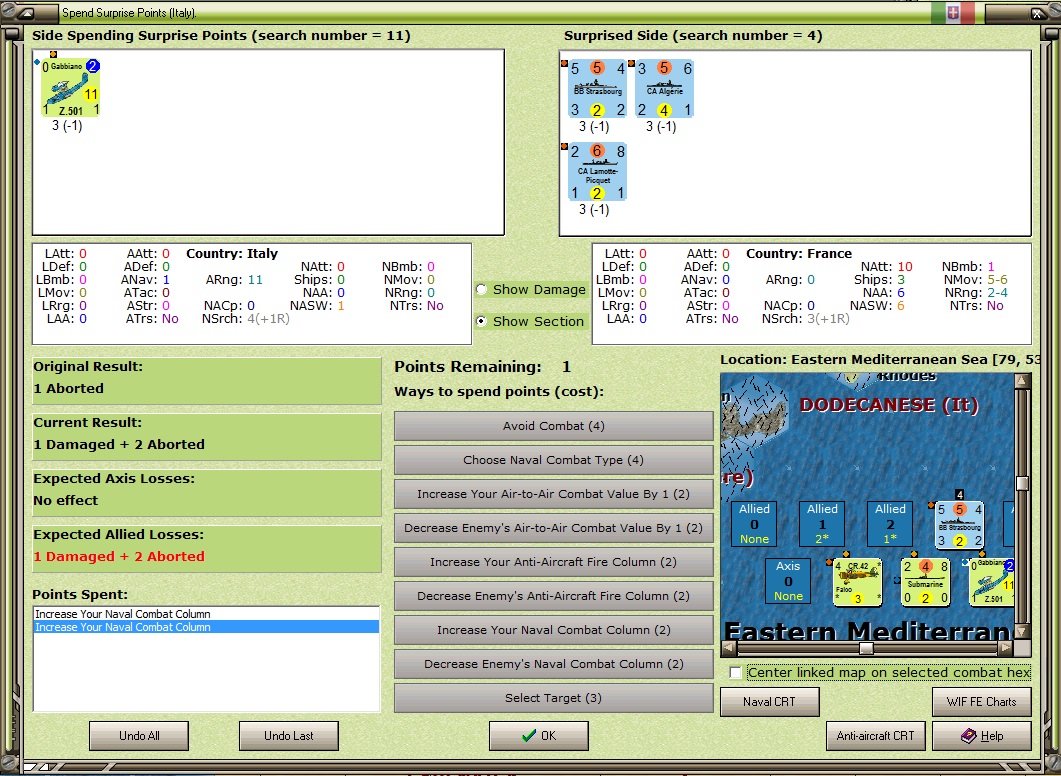This screenshot has height=776, width=1061.
Task: Click Decrease Enemy's Naval Combat Column button
Action: (554, 664)
